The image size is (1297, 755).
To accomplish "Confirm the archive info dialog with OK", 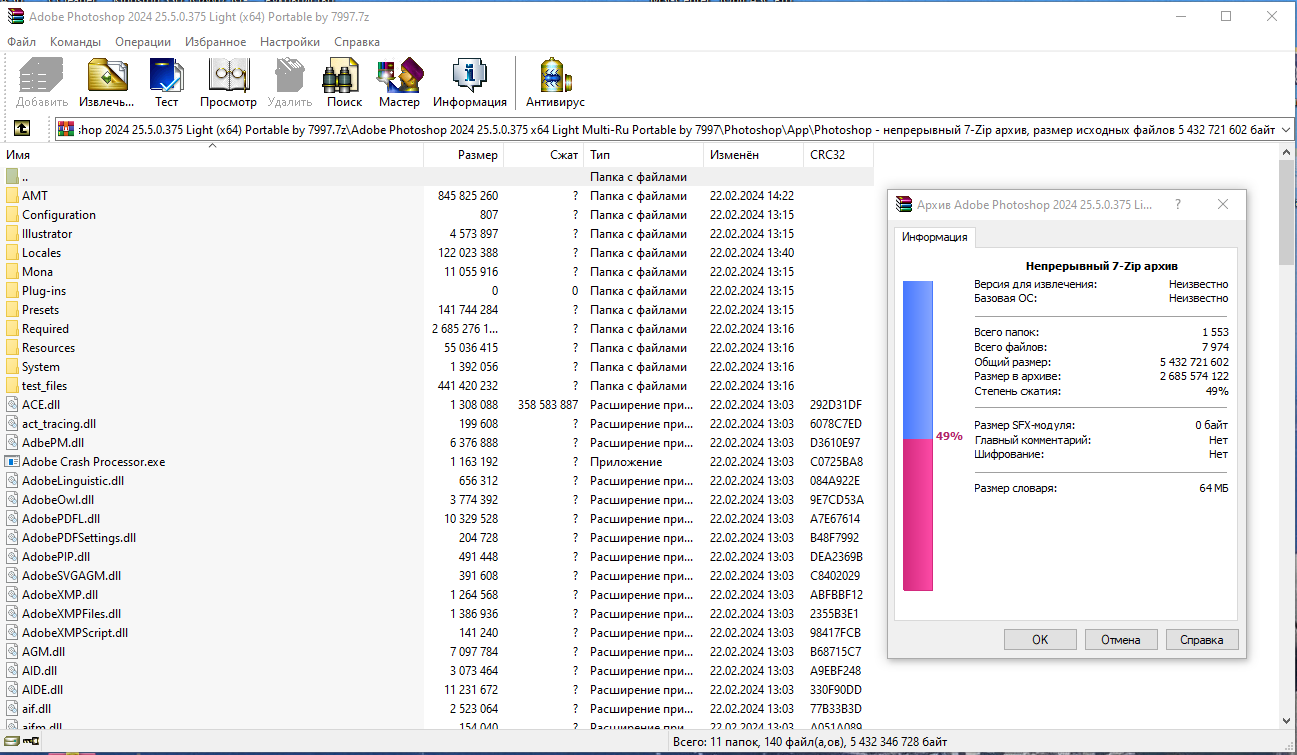I will (1040, 639).
